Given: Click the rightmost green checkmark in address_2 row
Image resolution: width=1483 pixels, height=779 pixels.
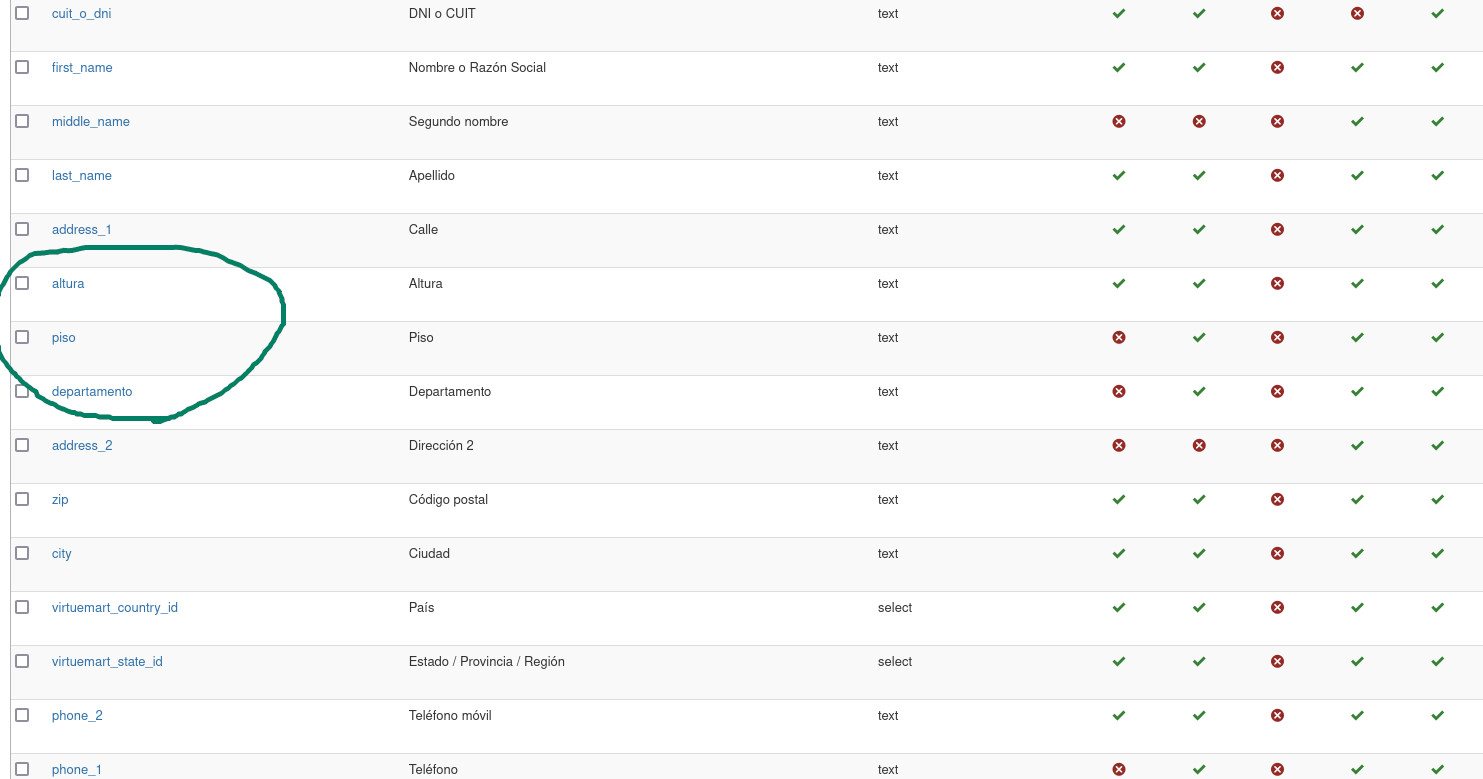Looking at the screenshot, I should 1437,445.
